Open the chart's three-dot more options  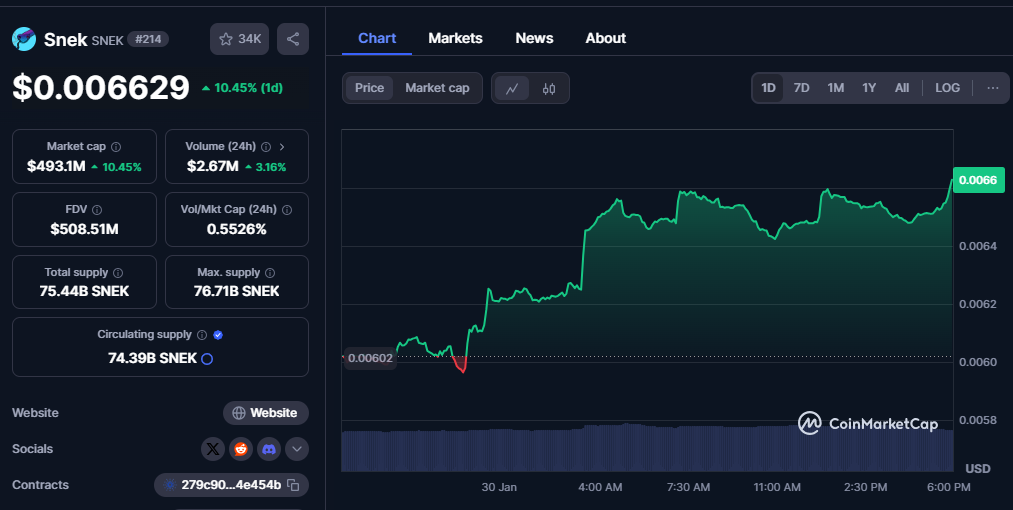(x=993, y=88)
